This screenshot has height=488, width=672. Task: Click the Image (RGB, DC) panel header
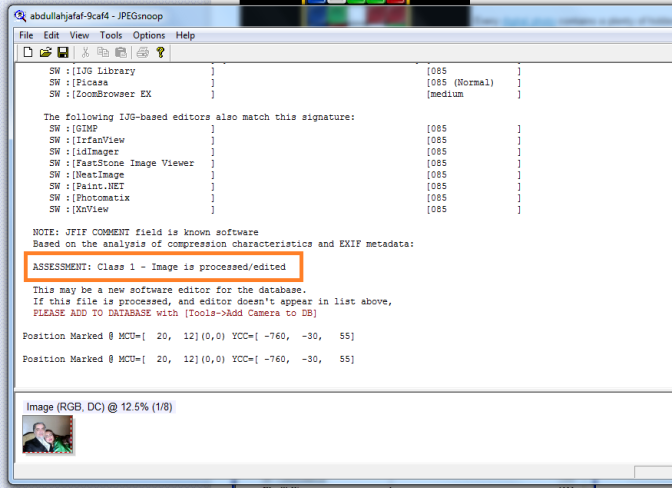click(x=93, y=406)
